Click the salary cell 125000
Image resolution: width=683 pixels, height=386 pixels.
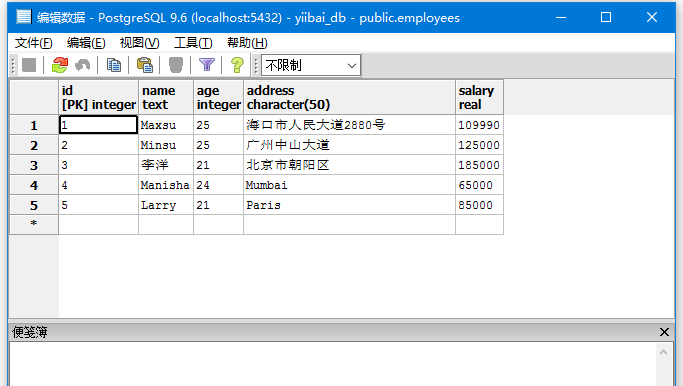(480, 145)
